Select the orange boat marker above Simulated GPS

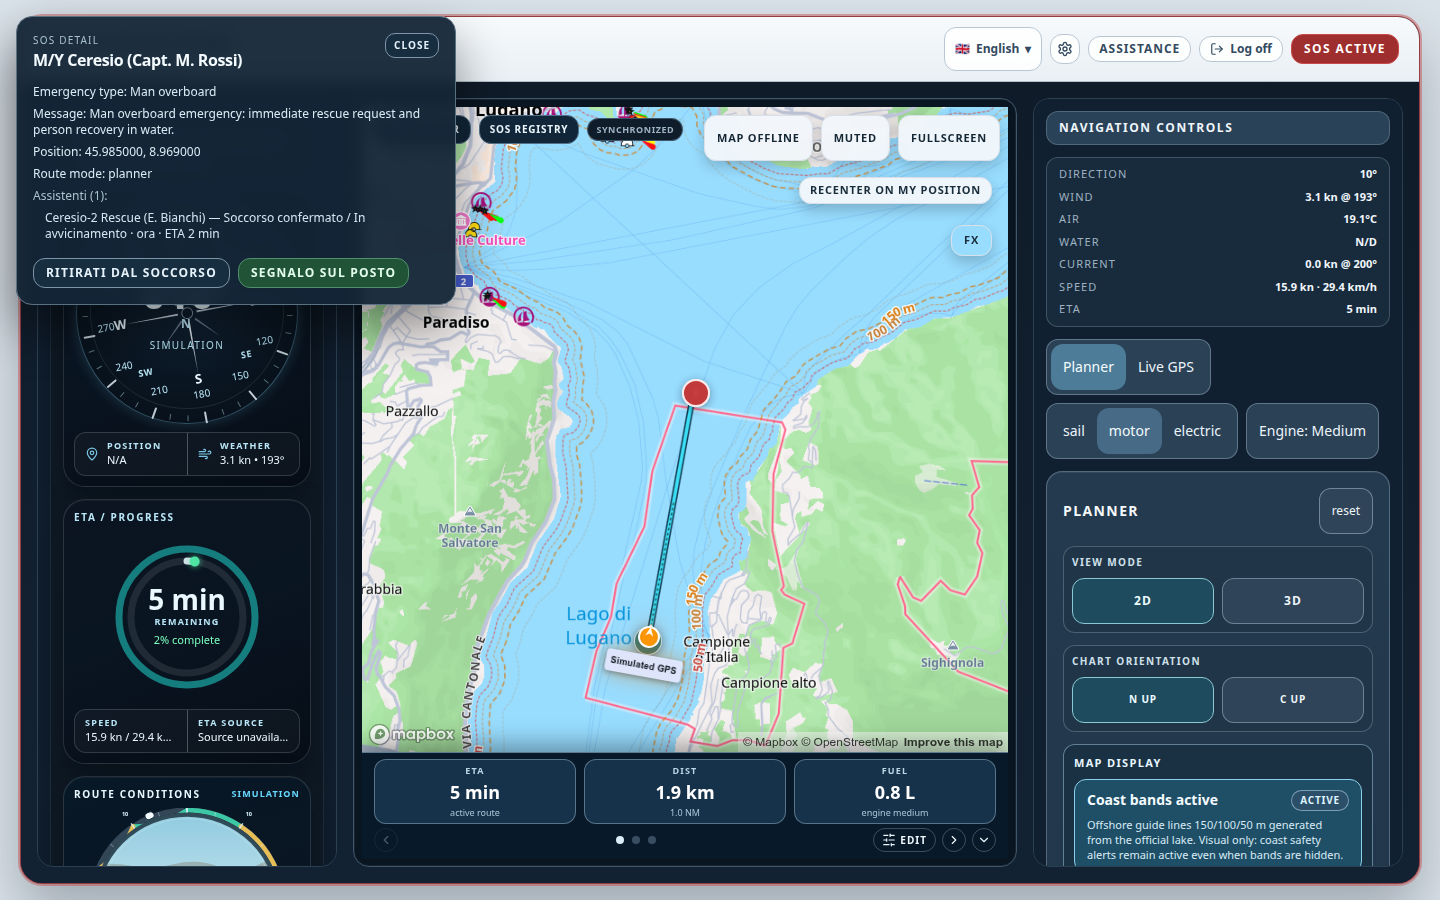tap(649, 637)
